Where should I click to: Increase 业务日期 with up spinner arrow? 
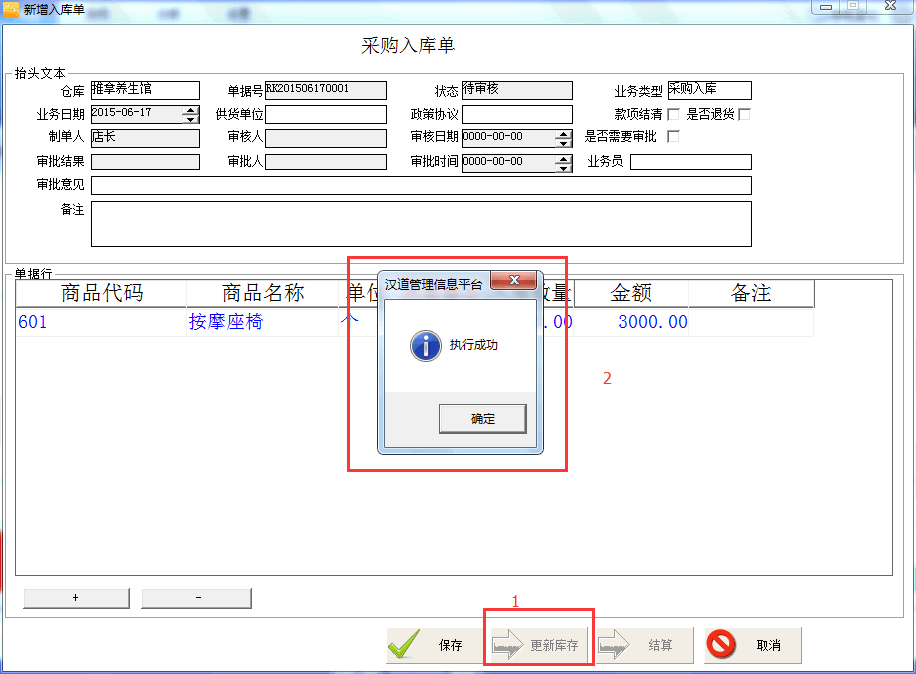[191, 110]
